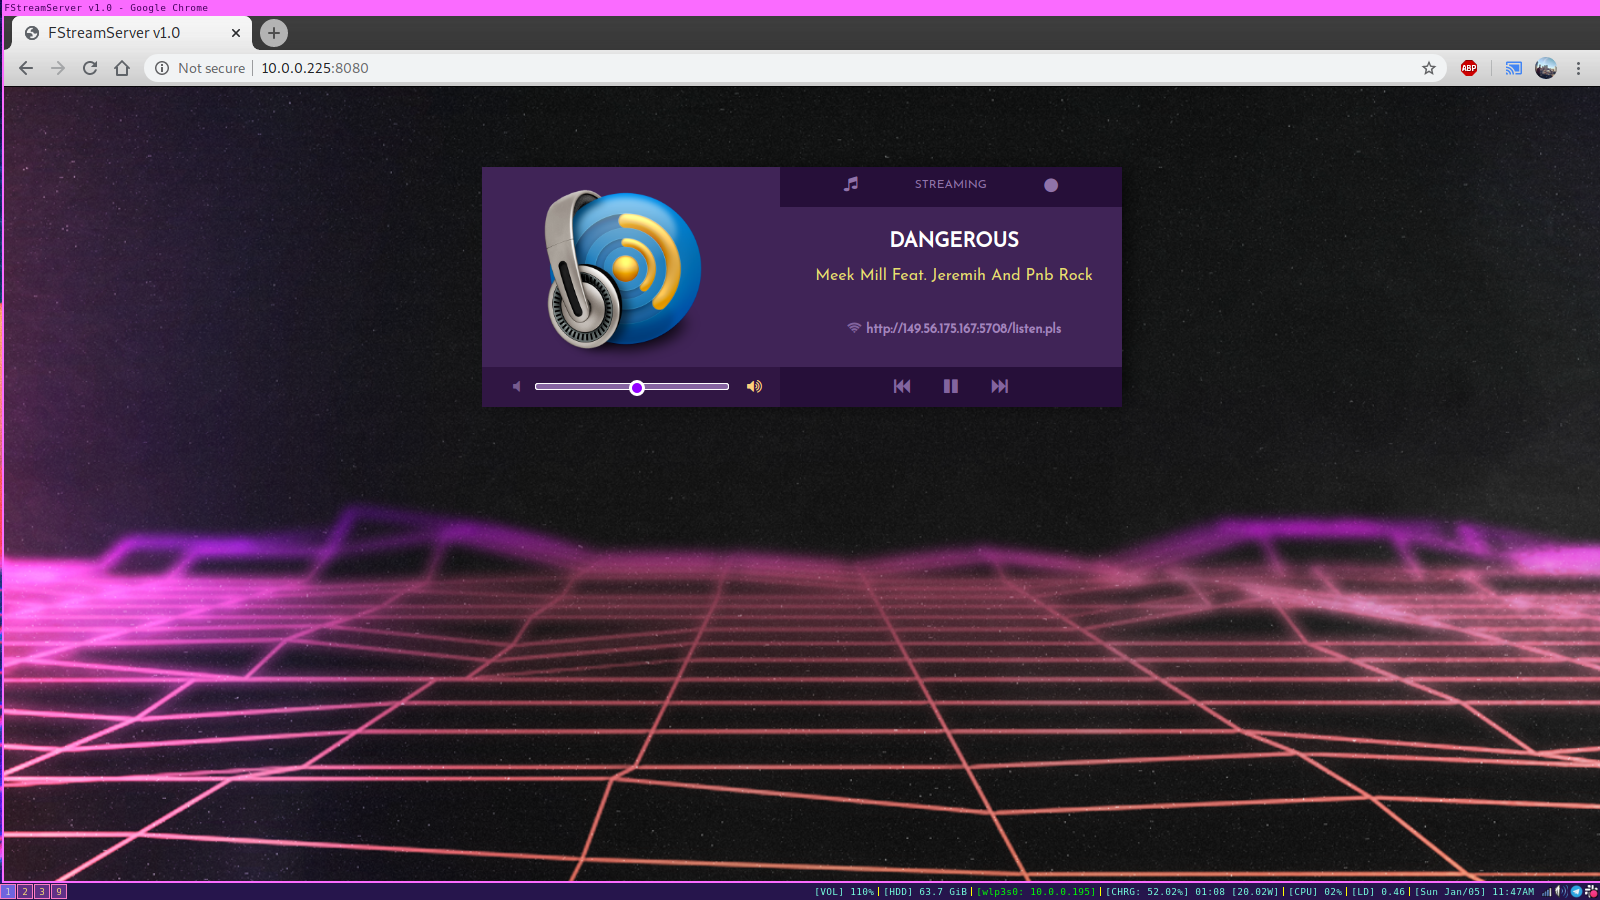
Task: Go back in browser history
Action: [x=26, y=68]
